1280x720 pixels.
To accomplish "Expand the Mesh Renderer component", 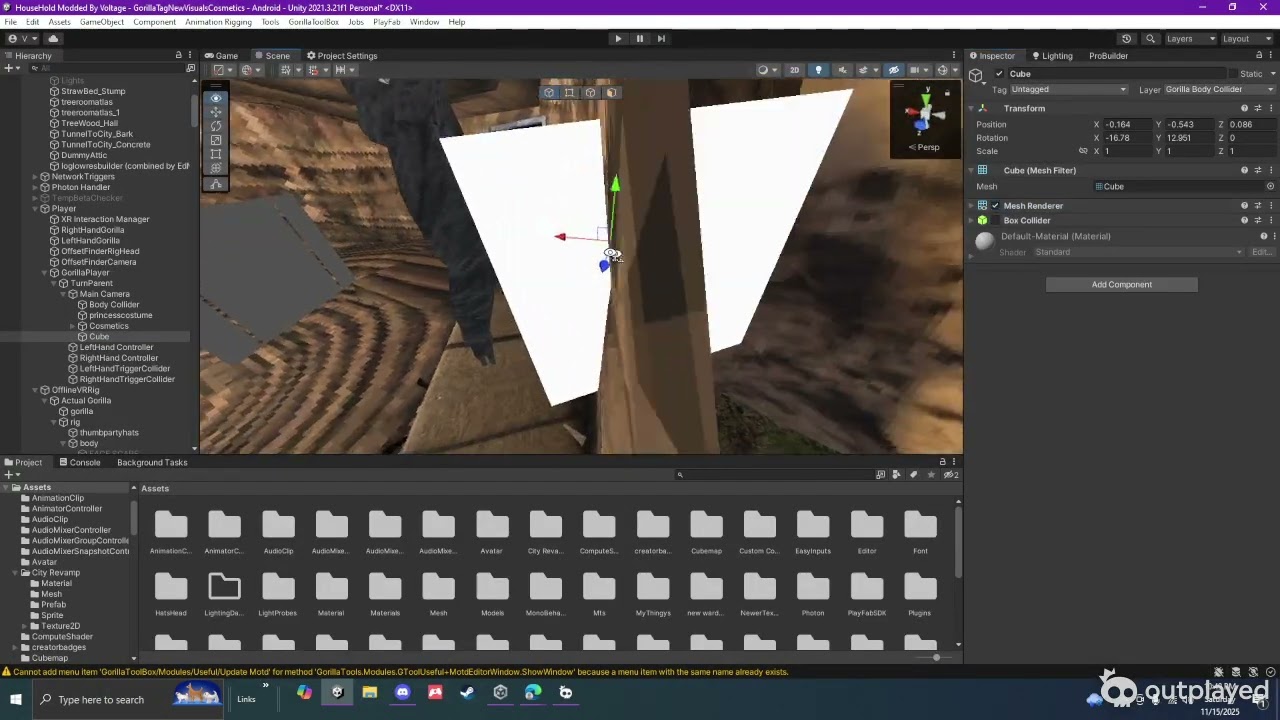I will point(971,206).
